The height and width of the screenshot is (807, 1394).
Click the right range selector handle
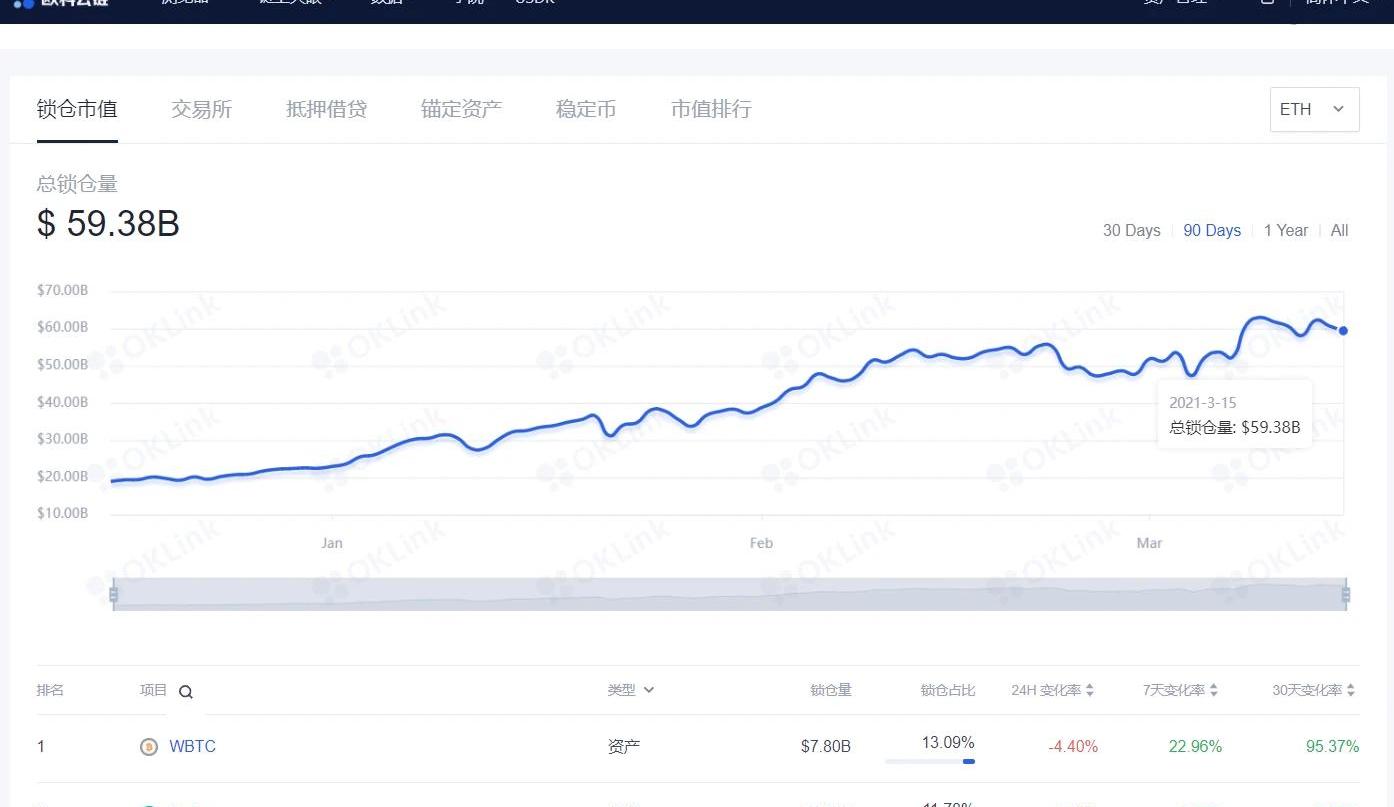tap(1345, 595)
